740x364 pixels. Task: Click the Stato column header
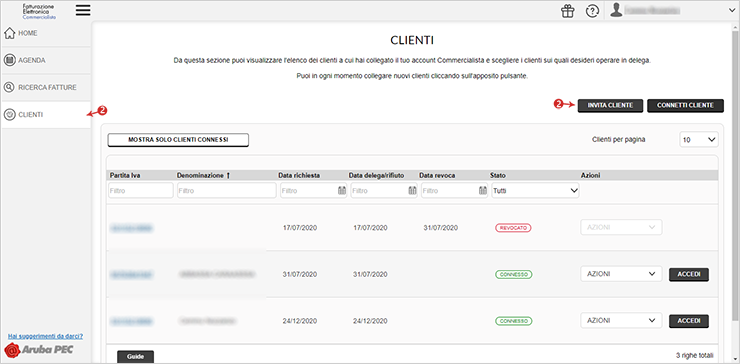point(498,175)
